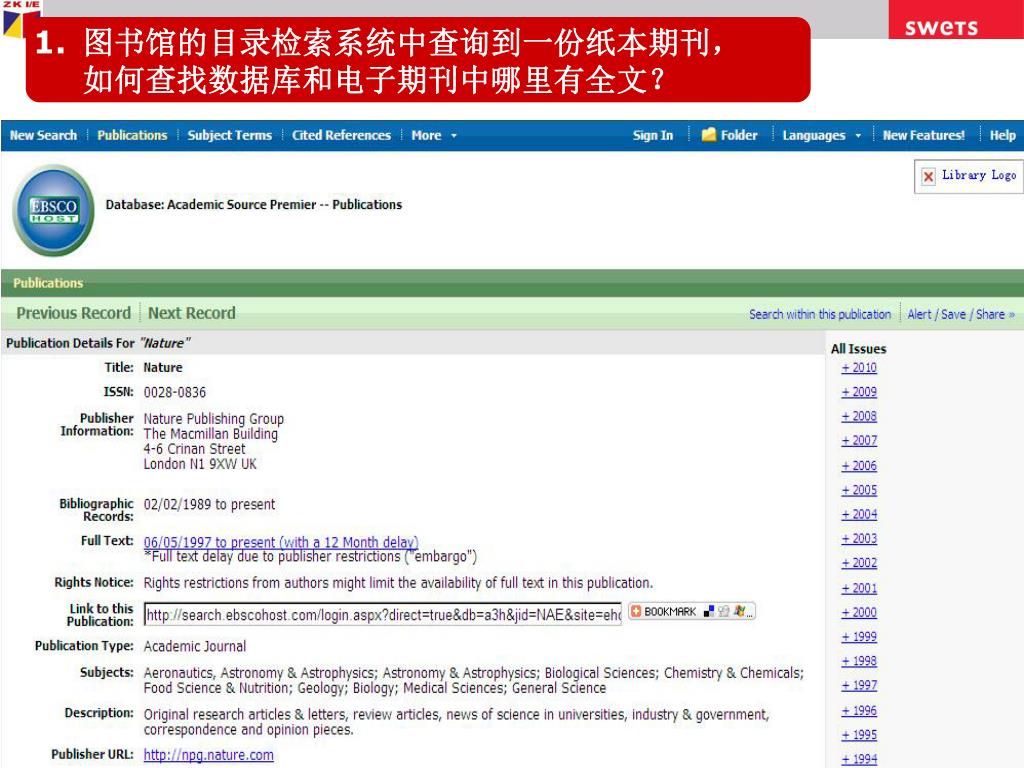Expand the 2005 issues list

click(859, 490)
